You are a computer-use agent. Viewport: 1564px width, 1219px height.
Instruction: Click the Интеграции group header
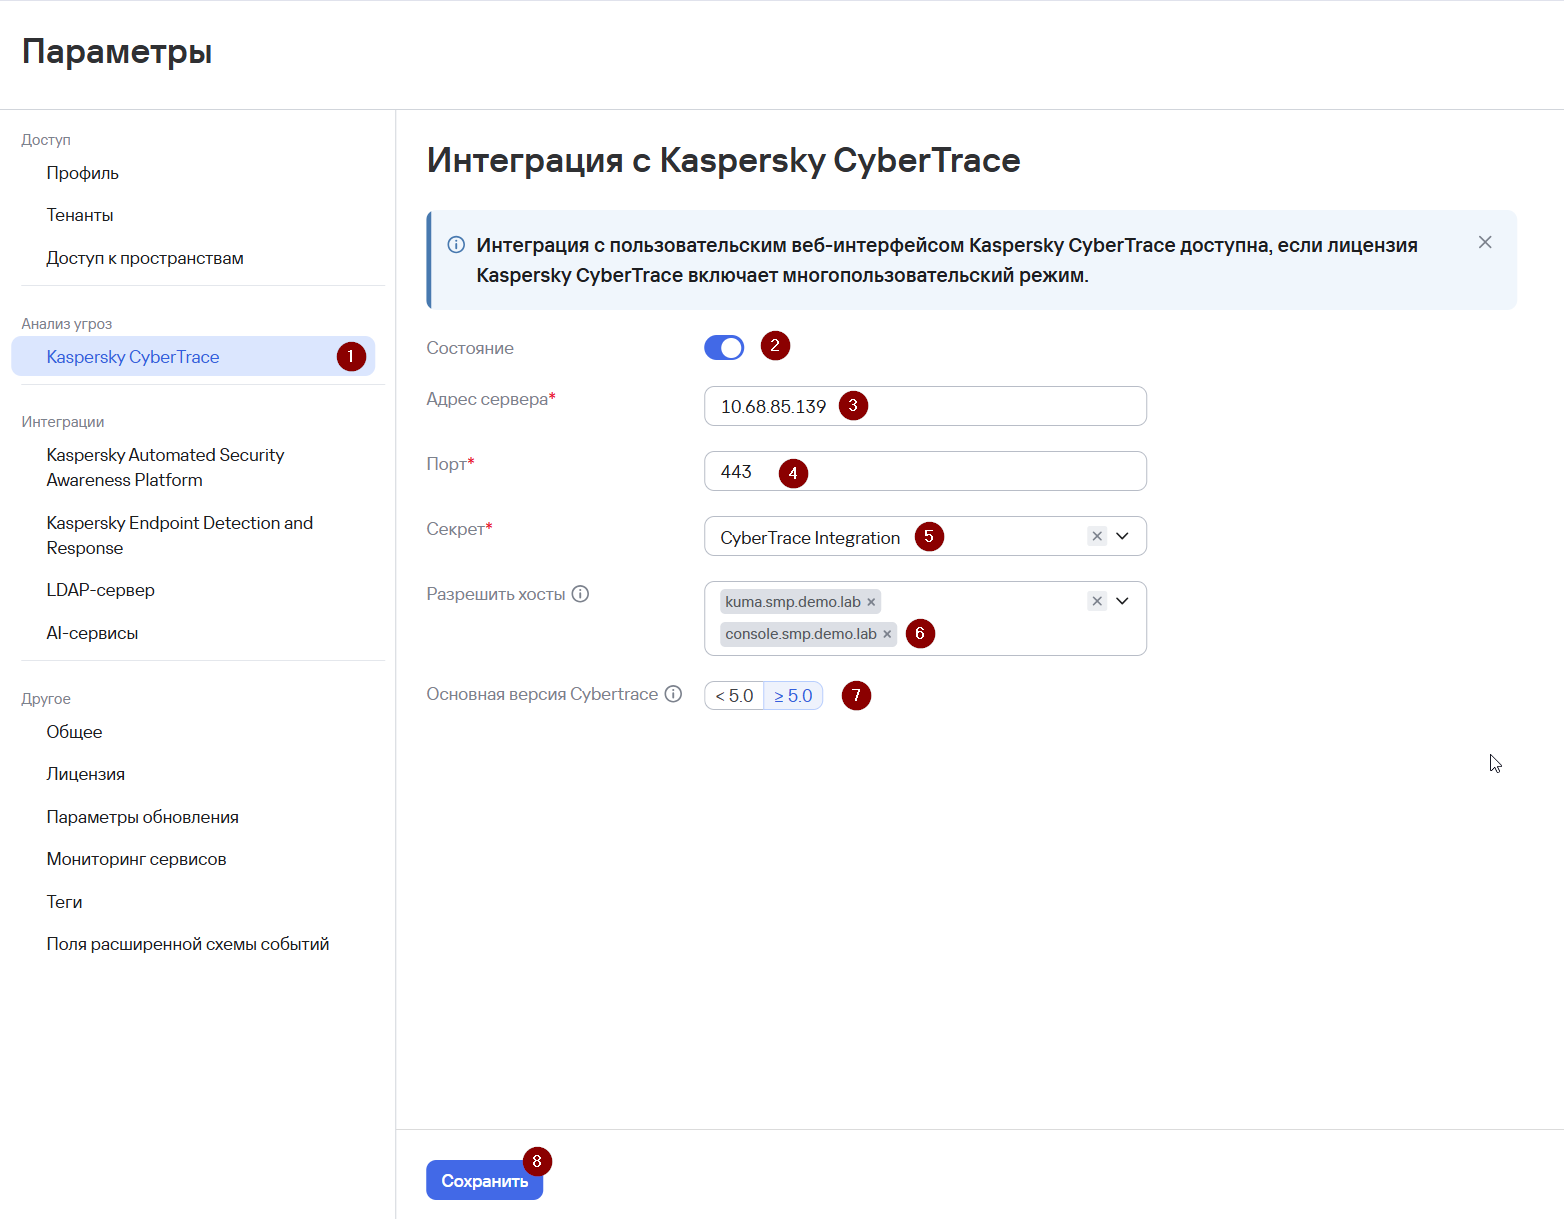(x=63, y=422)
